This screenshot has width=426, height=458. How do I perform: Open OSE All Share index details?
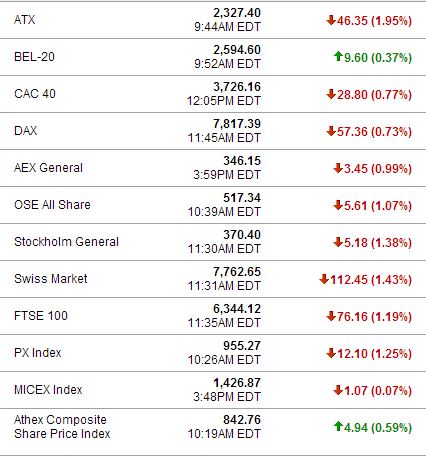point(52,205)
